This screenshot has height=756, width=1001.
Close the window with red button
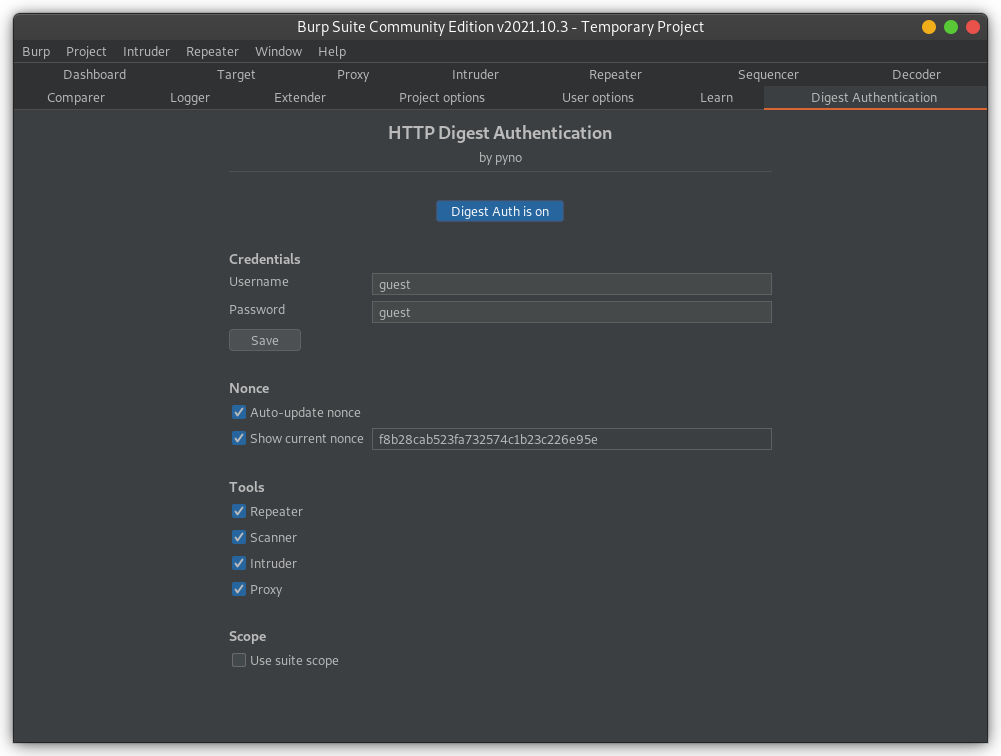pos(972,27)
